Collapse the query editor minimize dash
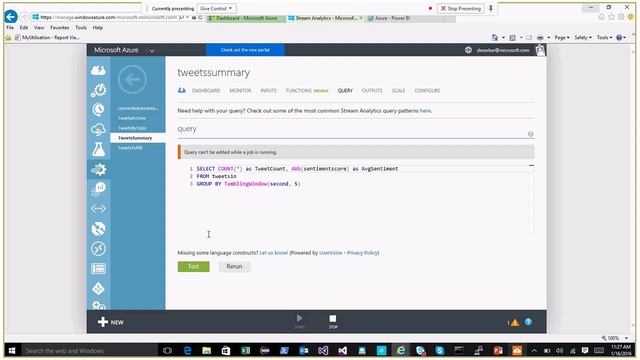The height and width of the screenshot is (360, 640). click(531, 165)
